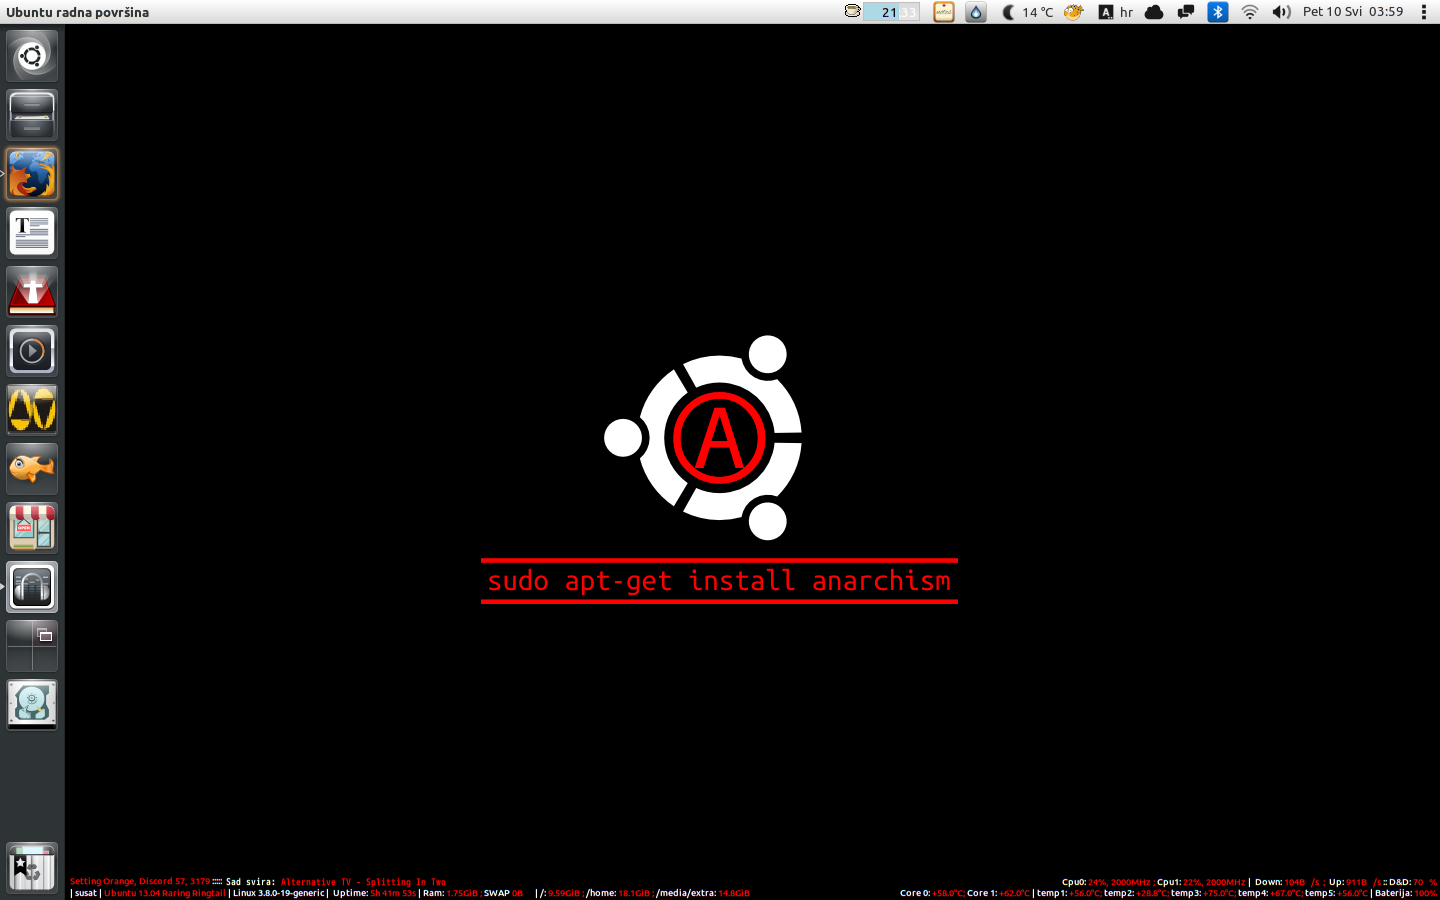
Task: Click the Baterija: 100% battery readout
Action: pyautogui.click(x=1406, y=893)
